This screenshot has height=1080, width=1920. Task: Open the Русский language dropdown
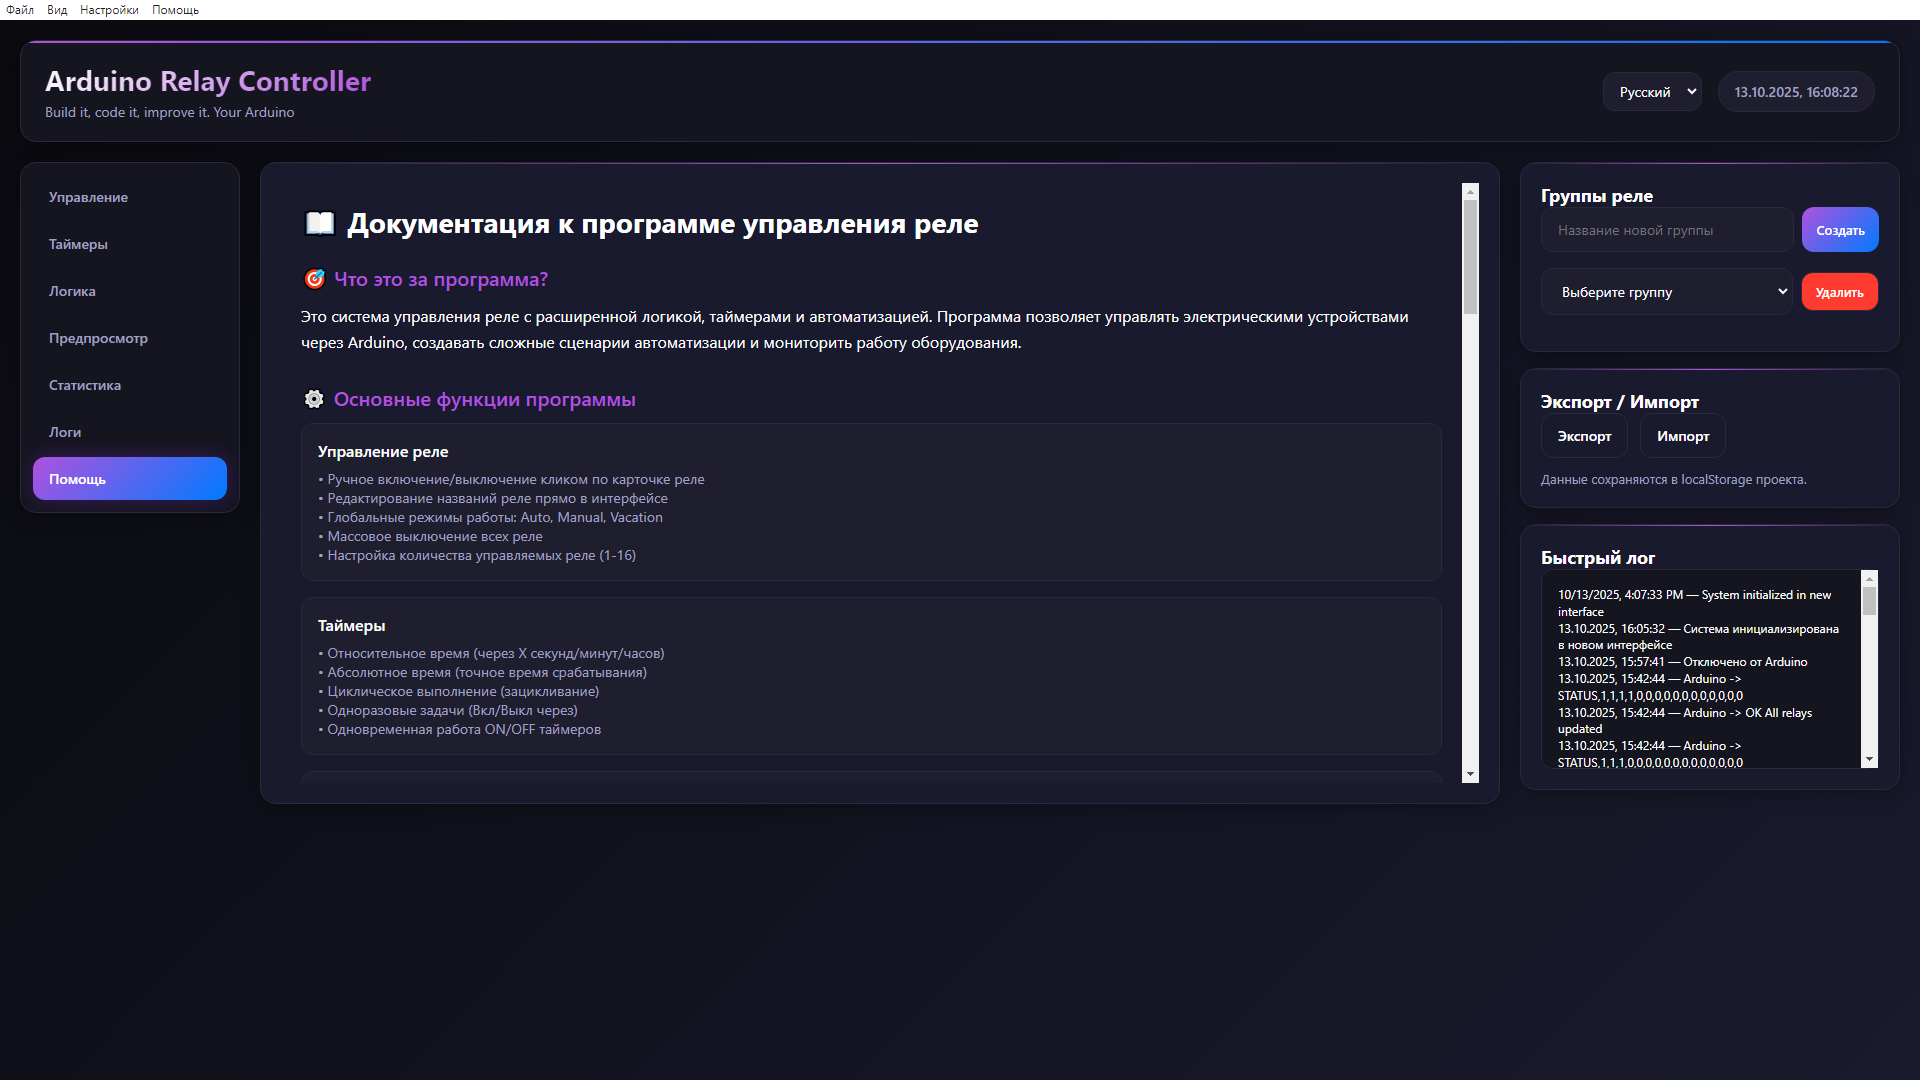point(1652,92)
